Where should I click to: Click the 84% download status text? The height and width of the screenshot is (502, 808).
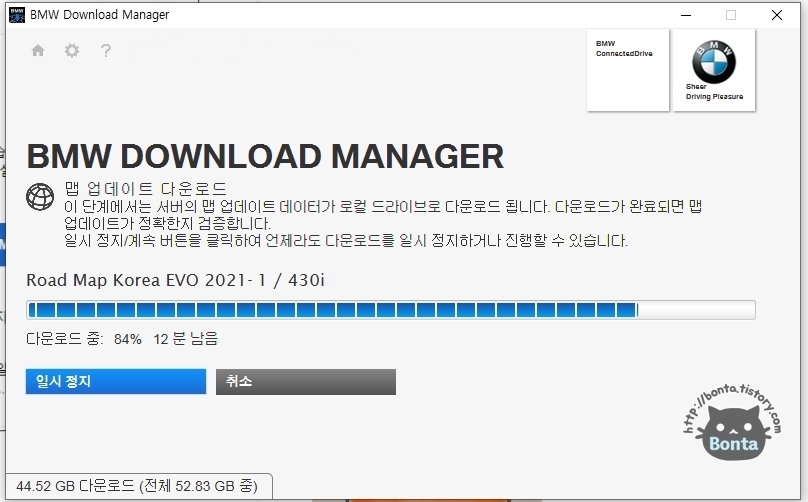coord(128,339)
